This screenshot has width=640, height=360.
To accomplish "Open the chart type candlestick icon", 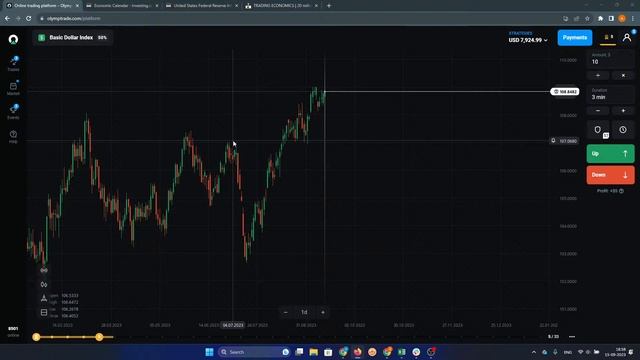I will click(44, 284).
